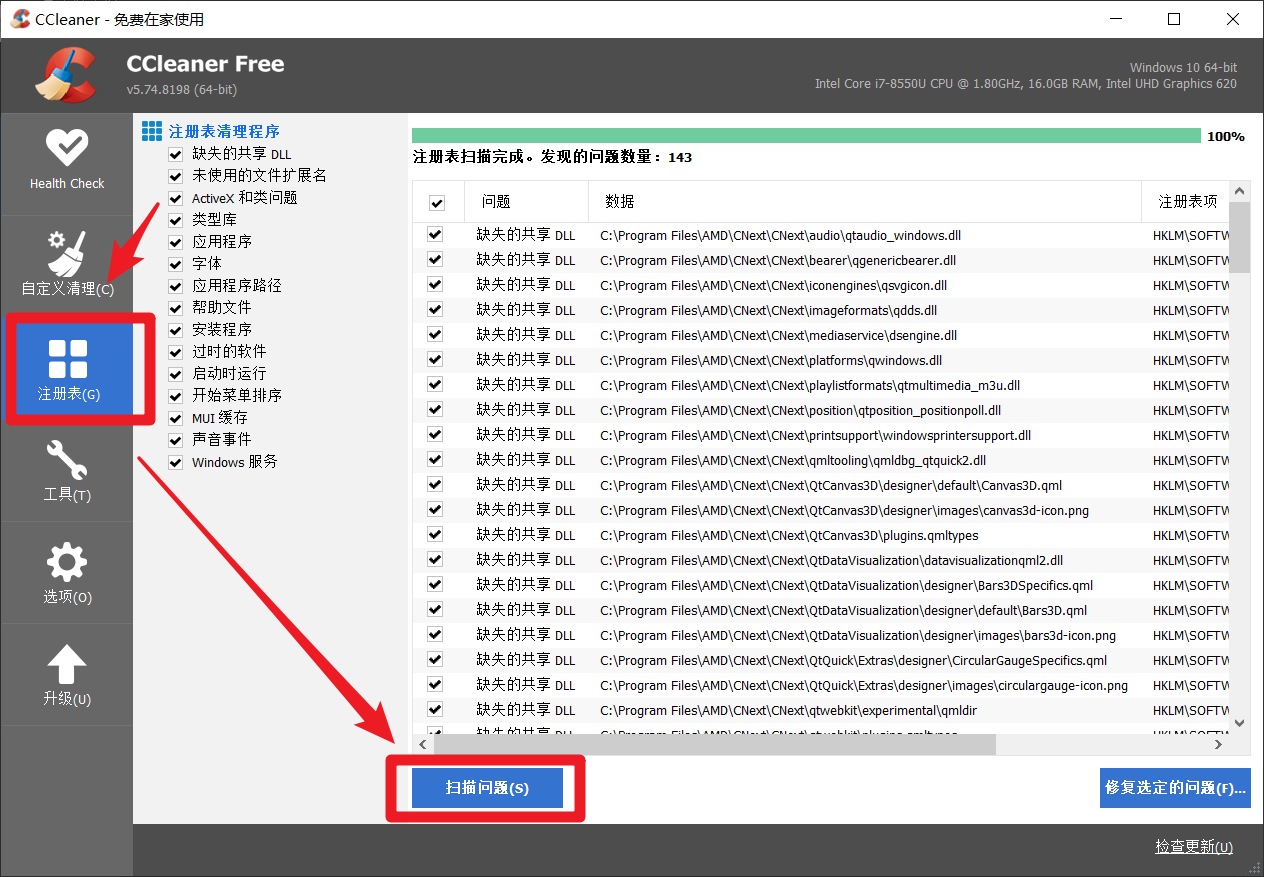Open the 检查更新(U) link
This screenshot has width=1264, height=877.
(1194, 847)
